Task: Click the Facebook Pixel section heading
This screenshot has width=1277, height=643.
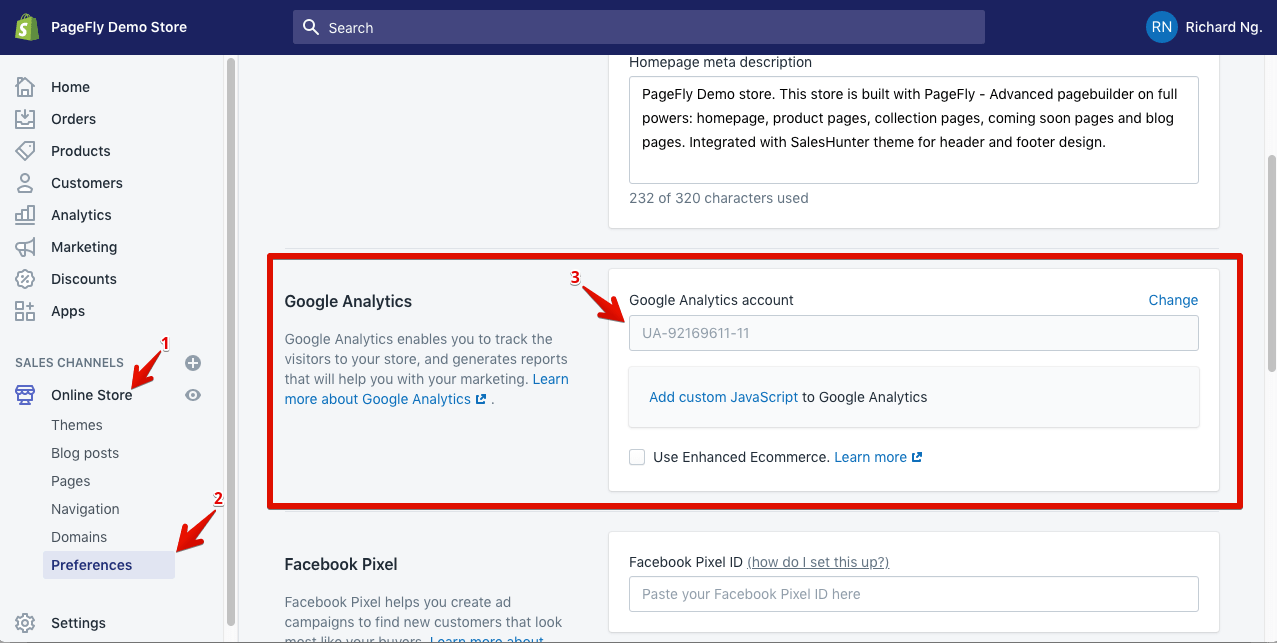Action: tap(341, 564)
